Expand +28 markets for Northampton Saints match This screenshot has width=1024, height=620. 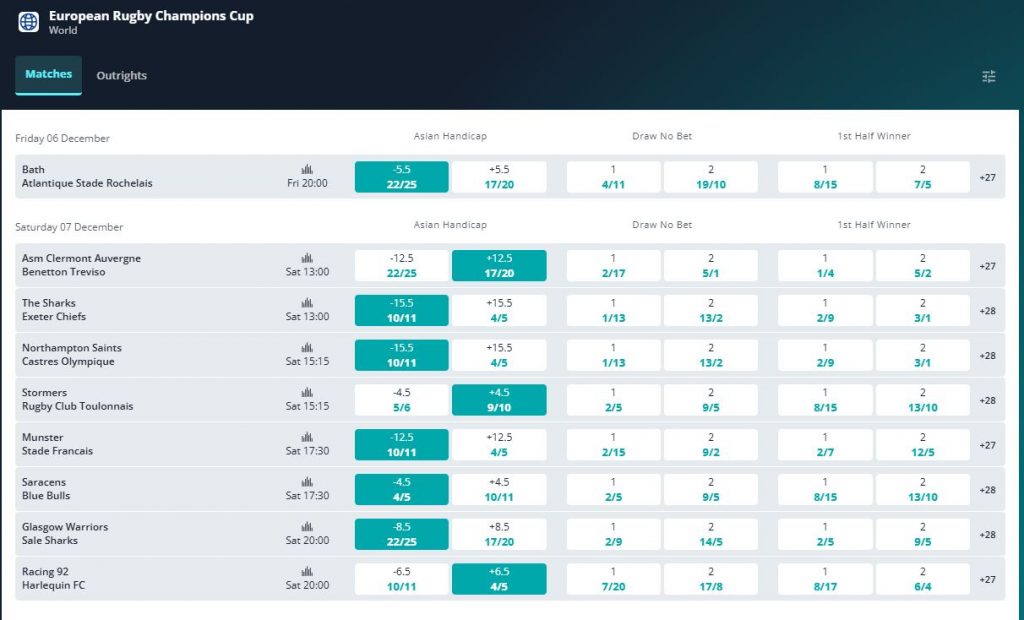[x=987, y=355]
